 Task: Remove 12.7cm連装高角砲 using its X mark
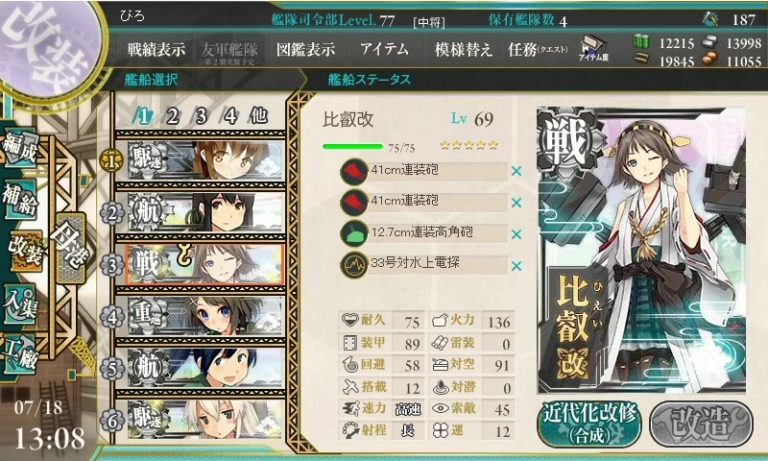tap(516, 234)
